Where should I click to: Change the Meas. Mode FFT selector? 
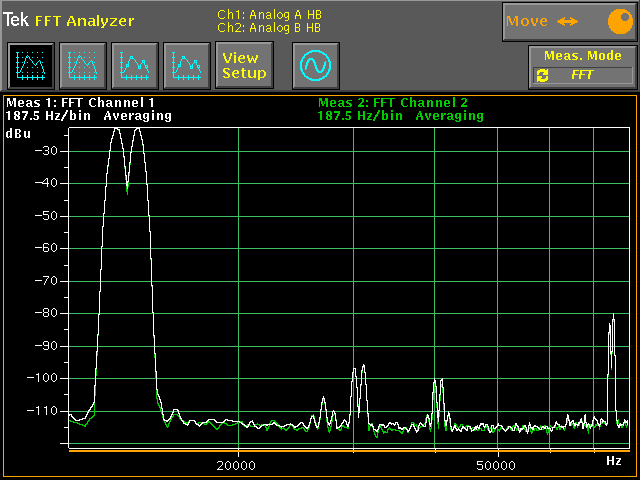[x=583, y=75]
